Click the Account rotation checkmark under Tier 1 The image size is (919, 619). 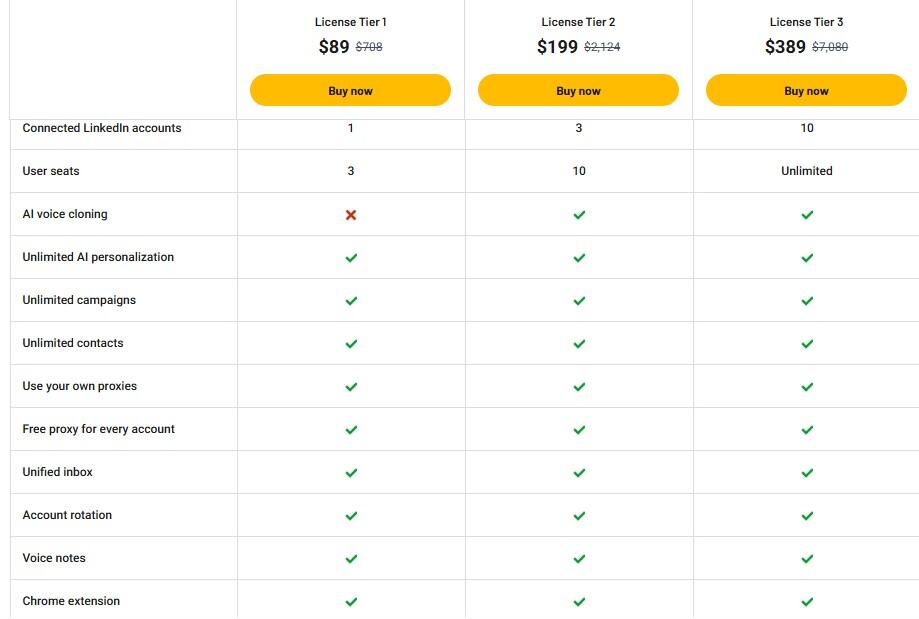point(350,515)
